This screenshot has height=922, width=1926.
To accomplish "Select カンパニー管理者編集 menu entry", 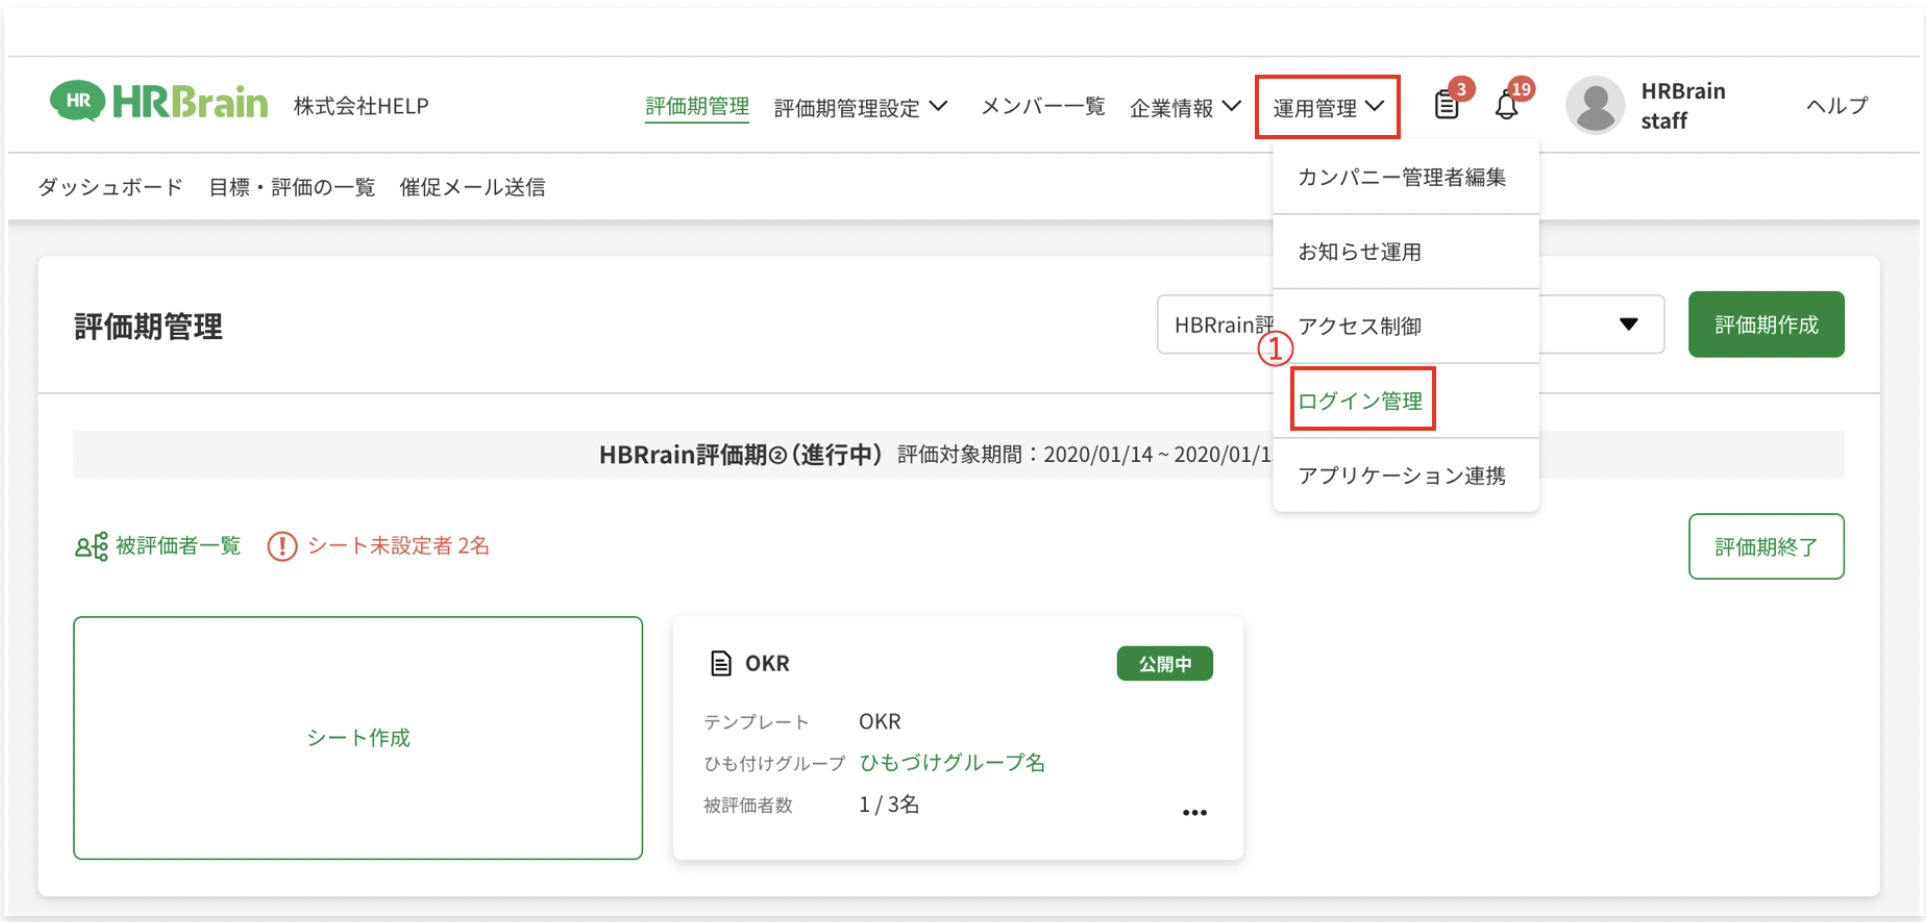I will click(x=1401, y=178).
